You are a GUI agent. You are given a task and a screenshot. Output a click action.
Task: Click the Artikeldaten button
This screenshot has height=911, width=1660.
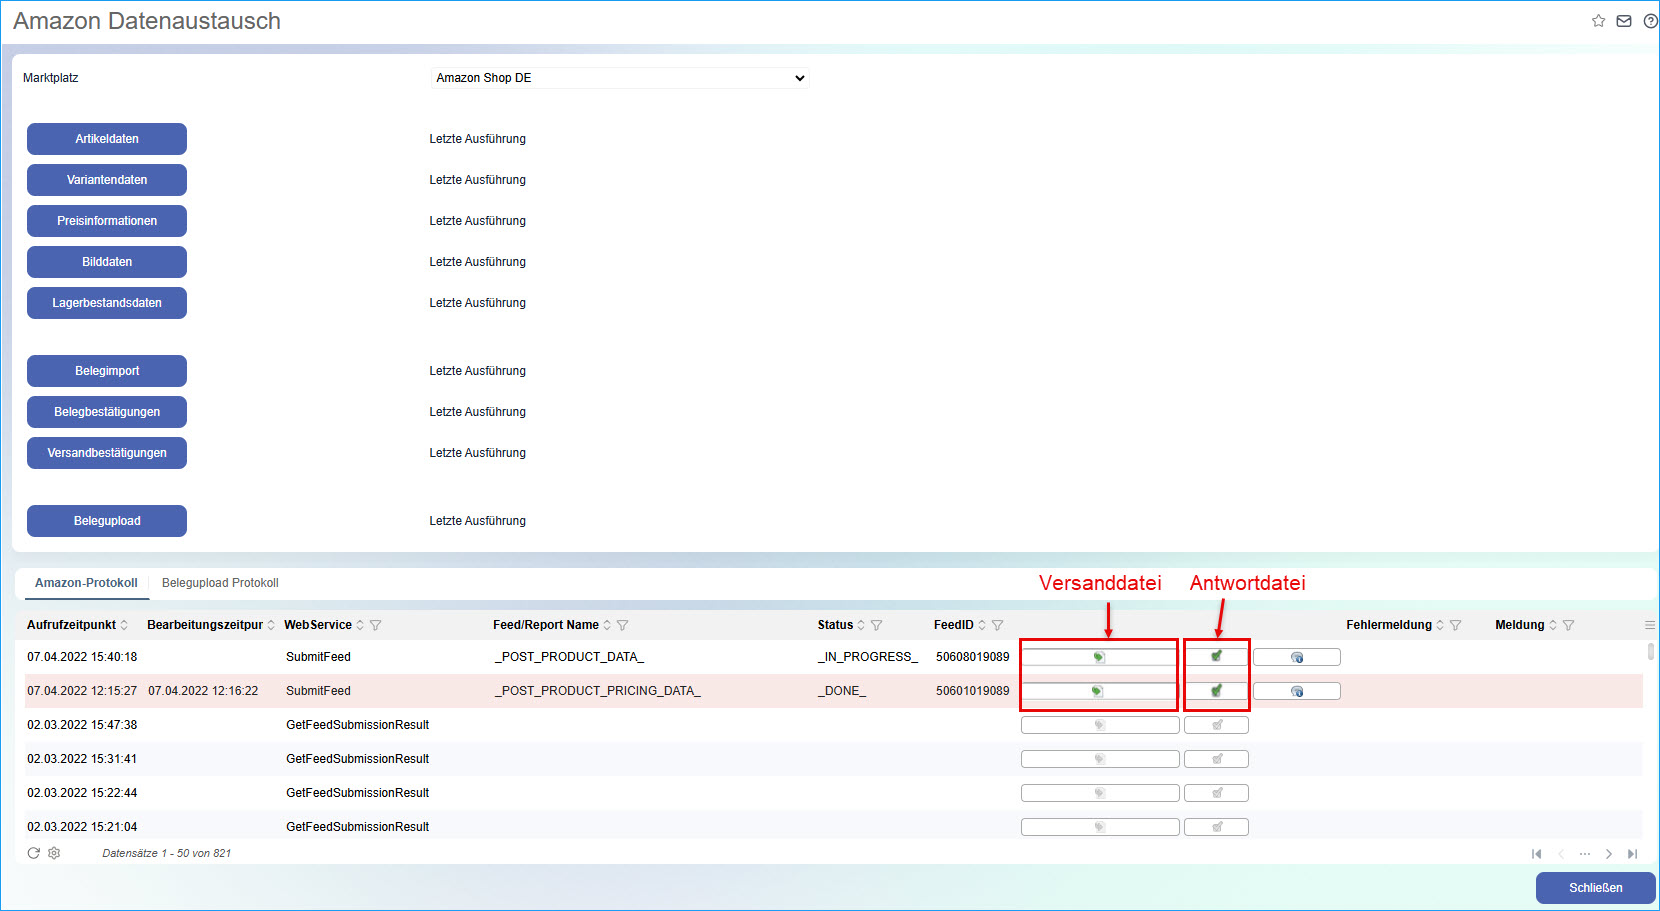tap(107, 139)
